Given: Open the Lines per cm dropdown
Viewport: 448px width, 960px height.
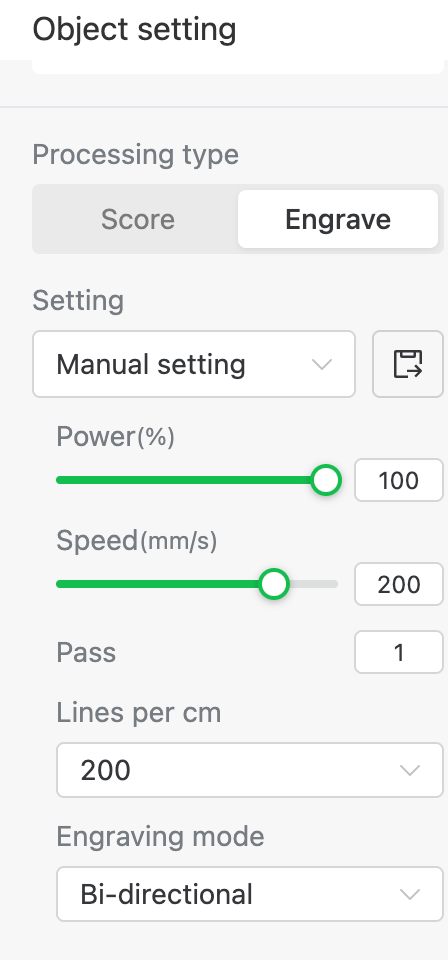Looking at the screenshot, I should coord(250,770).
